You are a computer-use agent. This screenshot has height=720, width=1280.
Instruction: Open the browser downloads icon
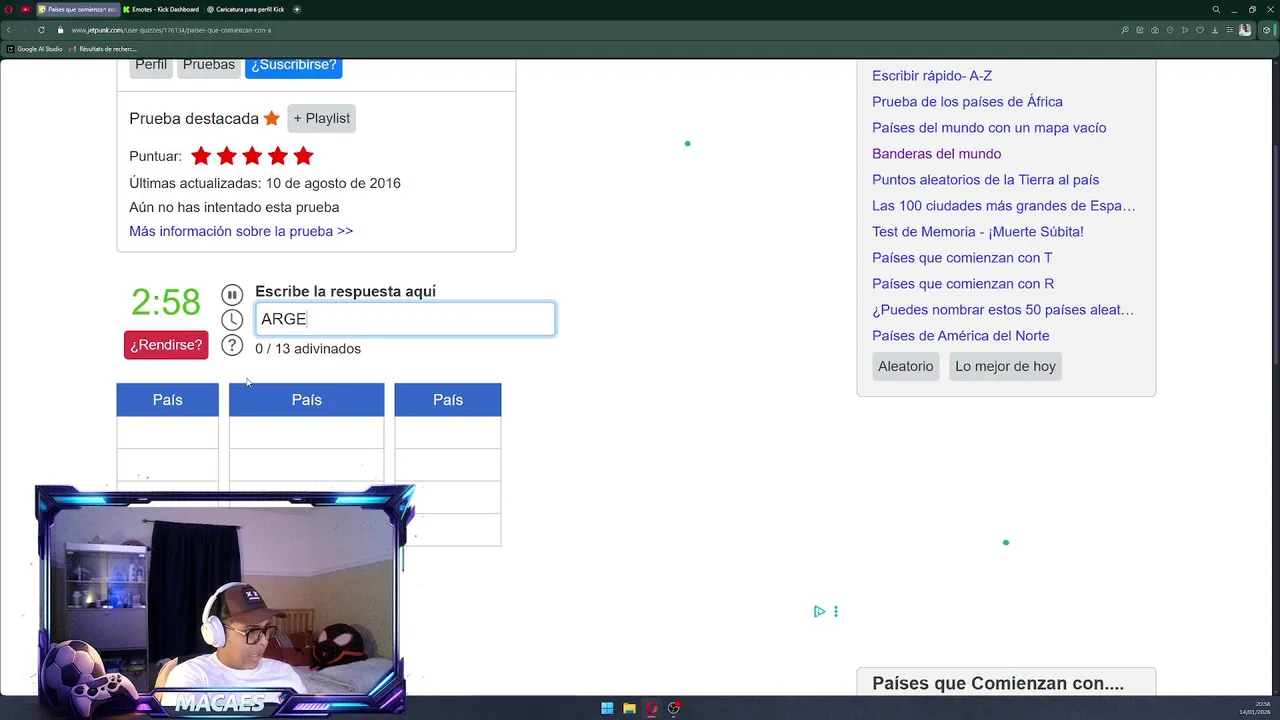(x=1215, y=30)
